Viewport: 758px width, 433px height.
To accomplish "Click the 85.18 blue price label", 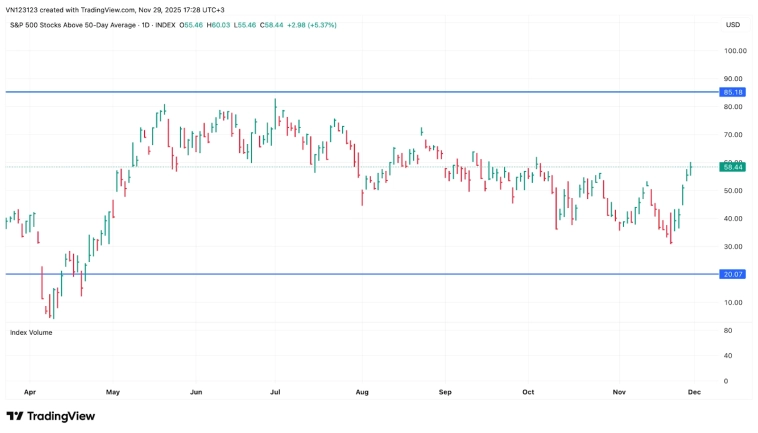I will pos(733,92).
